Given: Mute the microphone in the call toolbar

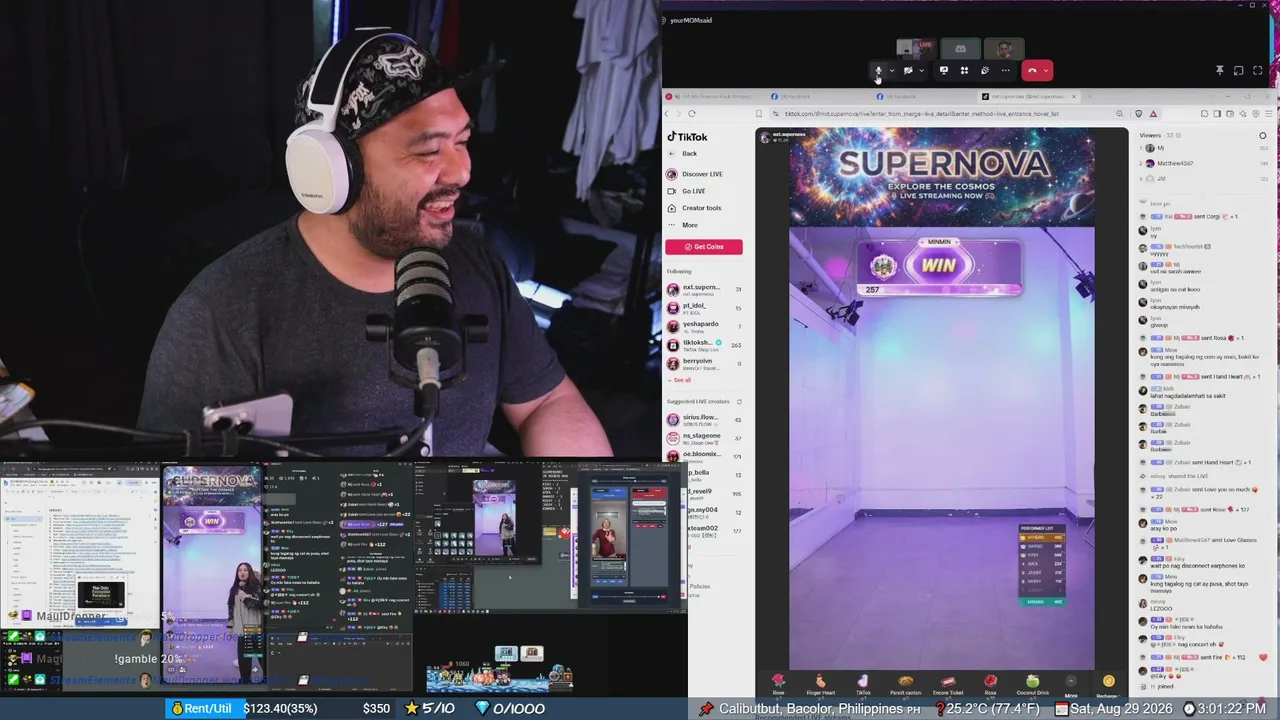Looking at the screenshot, I should pyautogui.click(x=878, y=71).
